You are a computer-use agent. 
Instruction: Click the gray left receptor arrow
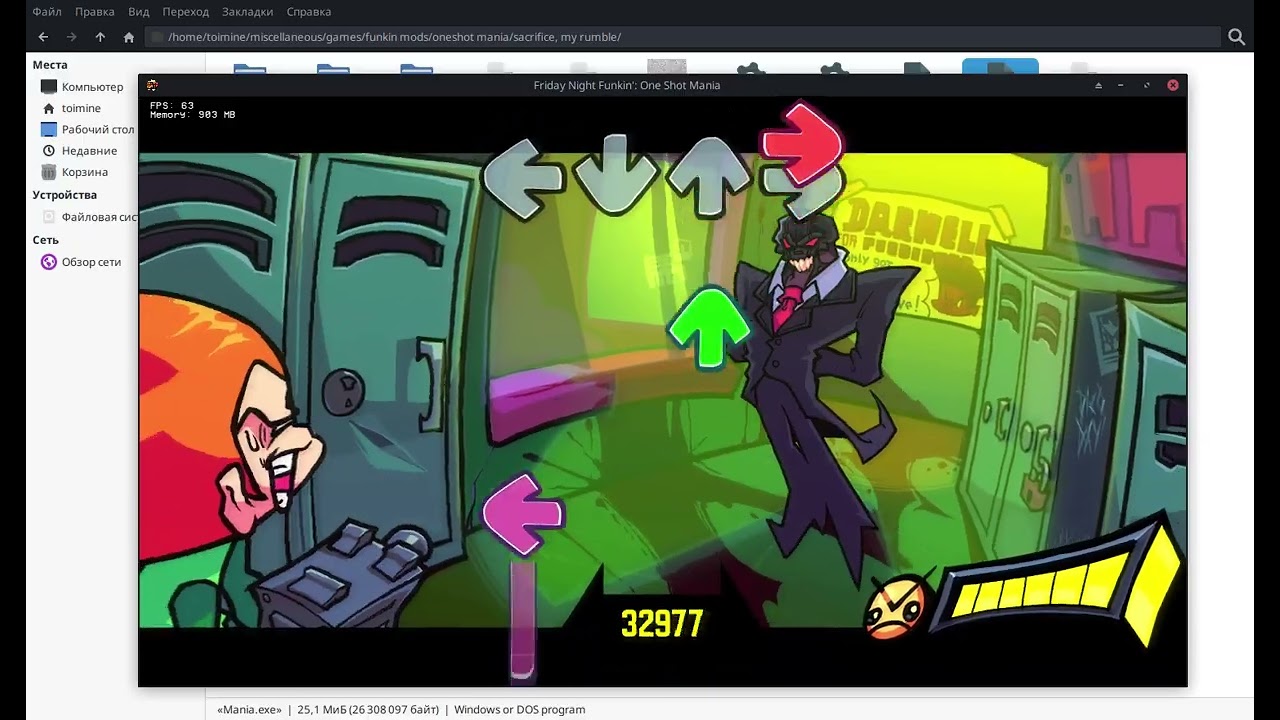[x=522, y=178]
